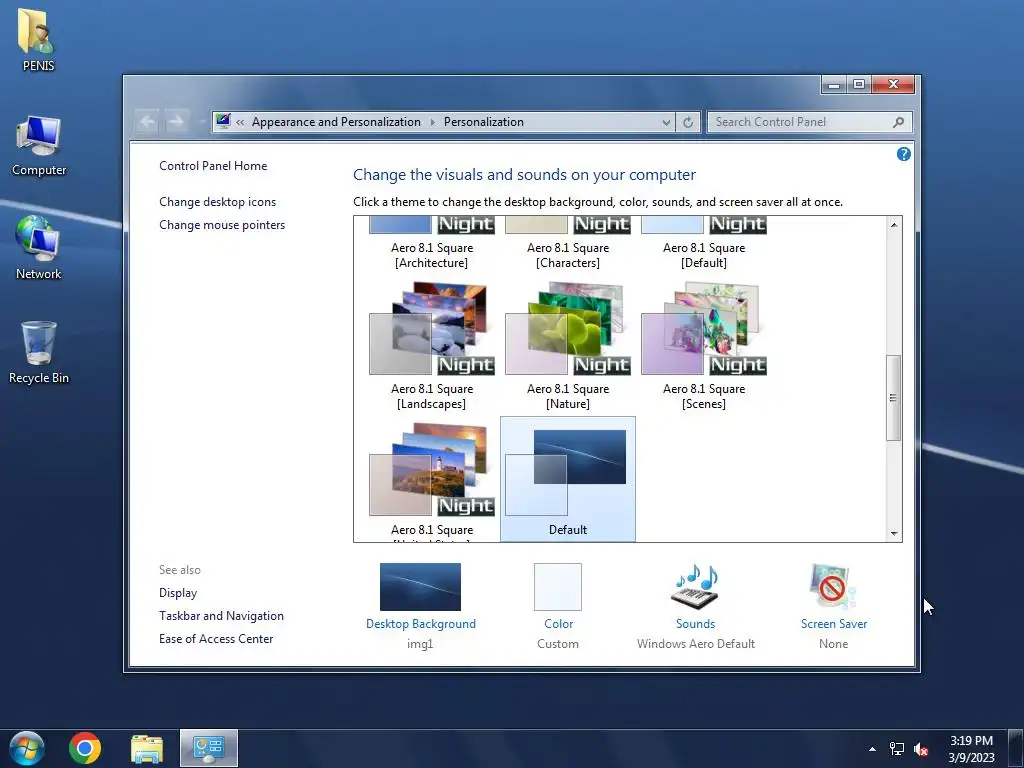Select the lighthouse Aero 8.1 Square theme
1024x768 pixels.
point(432,480)
